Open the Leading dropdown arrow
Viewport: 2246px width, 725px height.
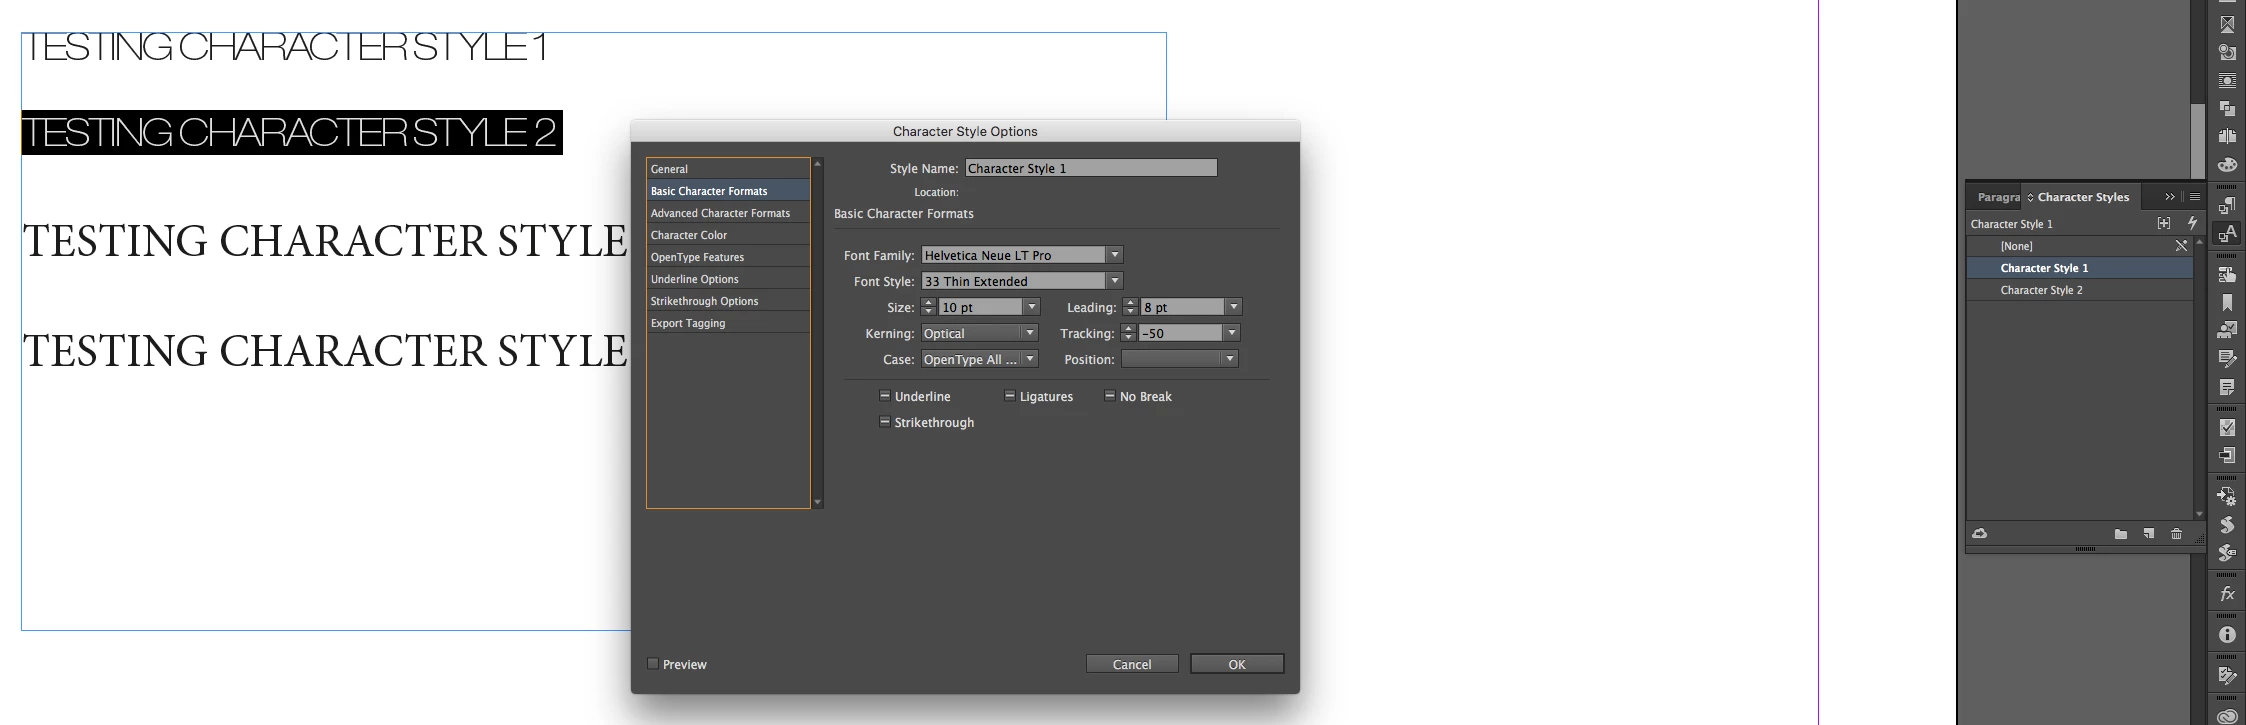tap(1234, 307)
